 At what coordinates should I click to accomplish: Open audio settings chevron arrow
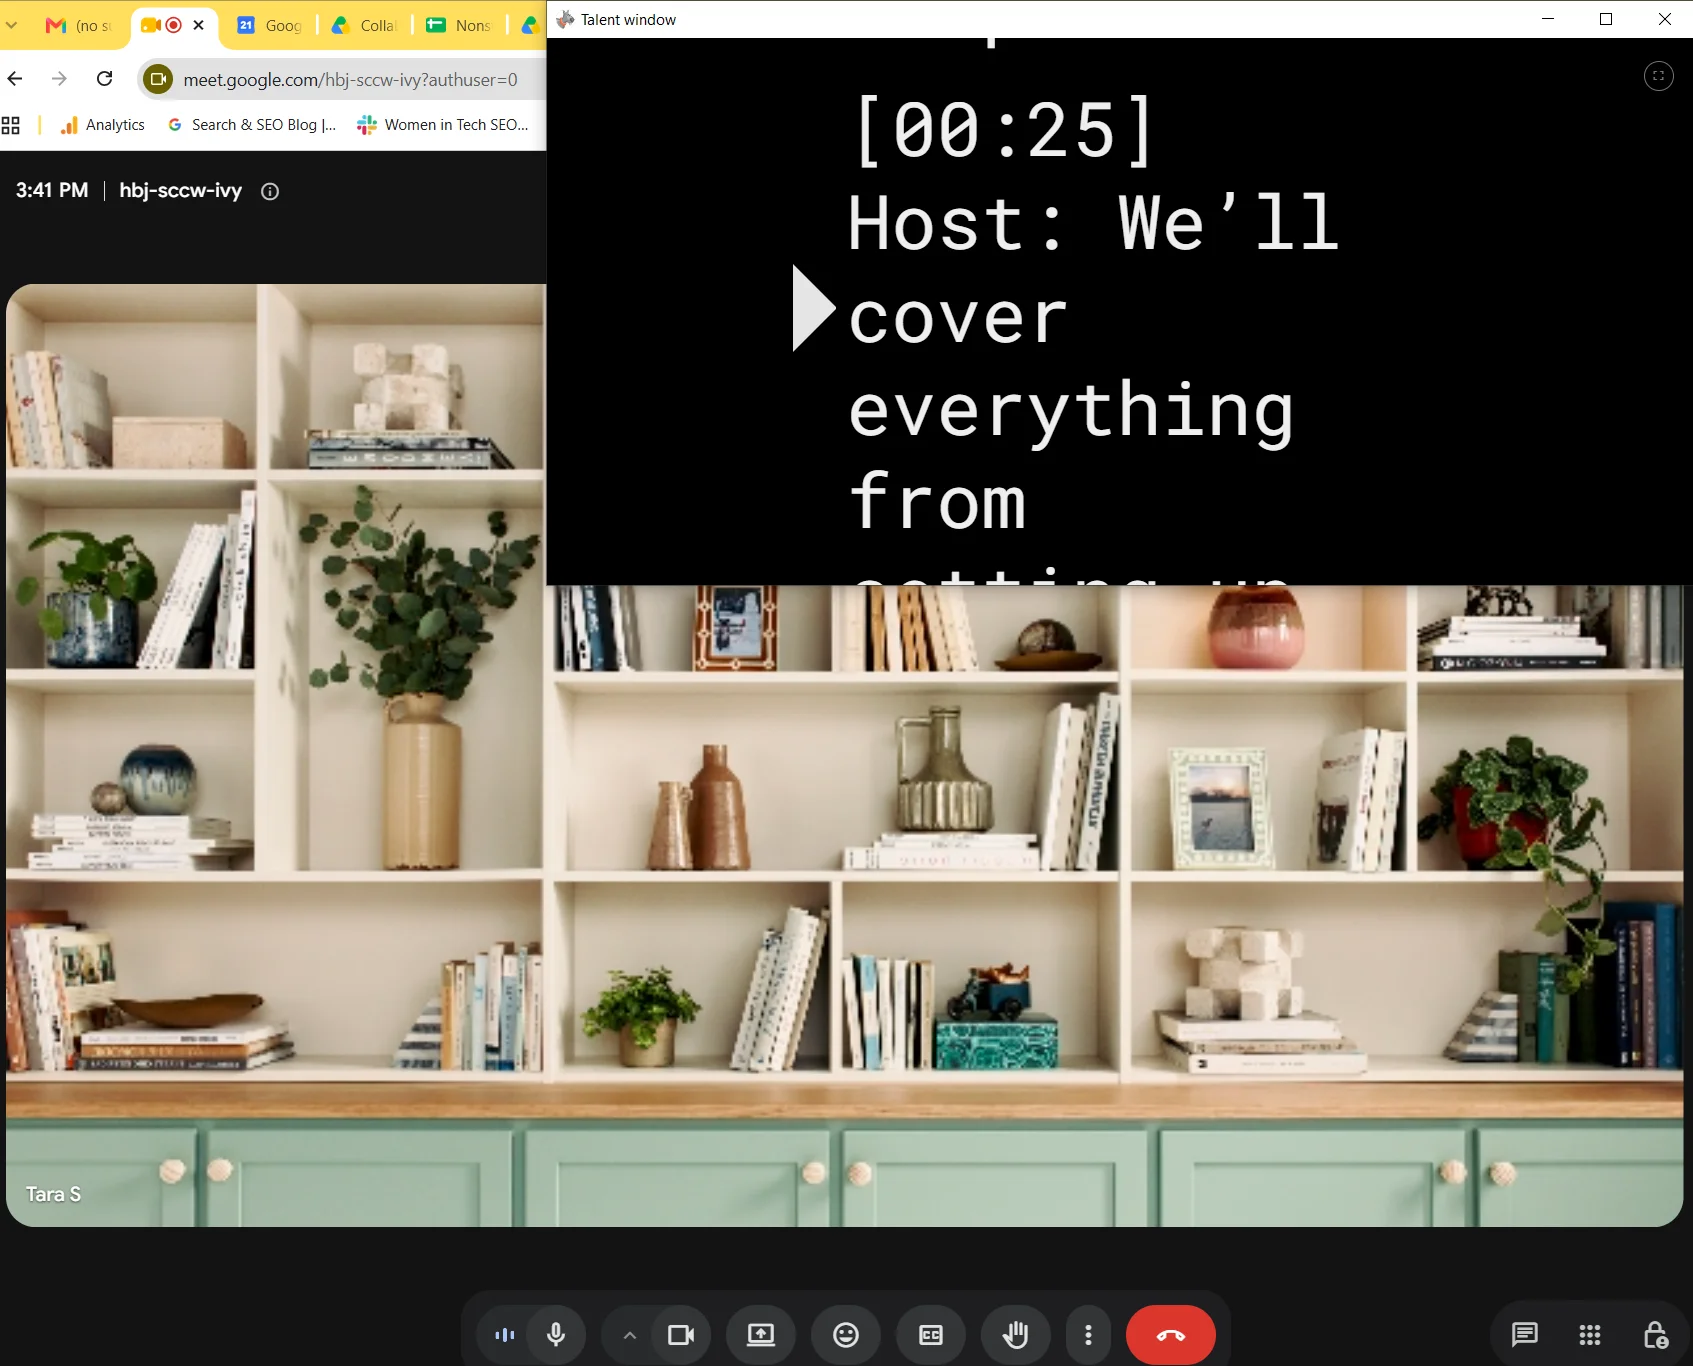coord(629,1335)
